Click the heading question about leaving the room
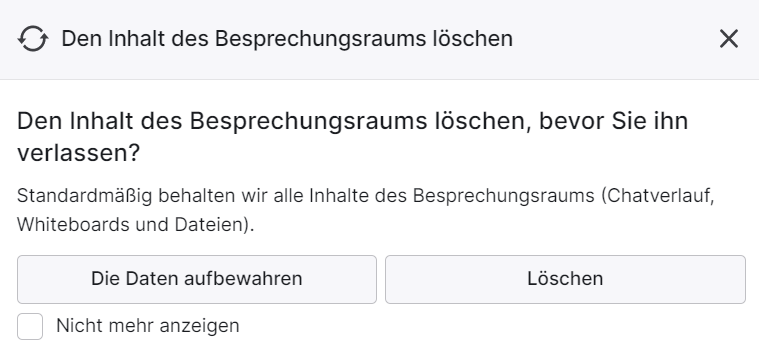Image resolution: width=759 pixels, height=360 pixels. pyautogui.click(x=352, y=136)
